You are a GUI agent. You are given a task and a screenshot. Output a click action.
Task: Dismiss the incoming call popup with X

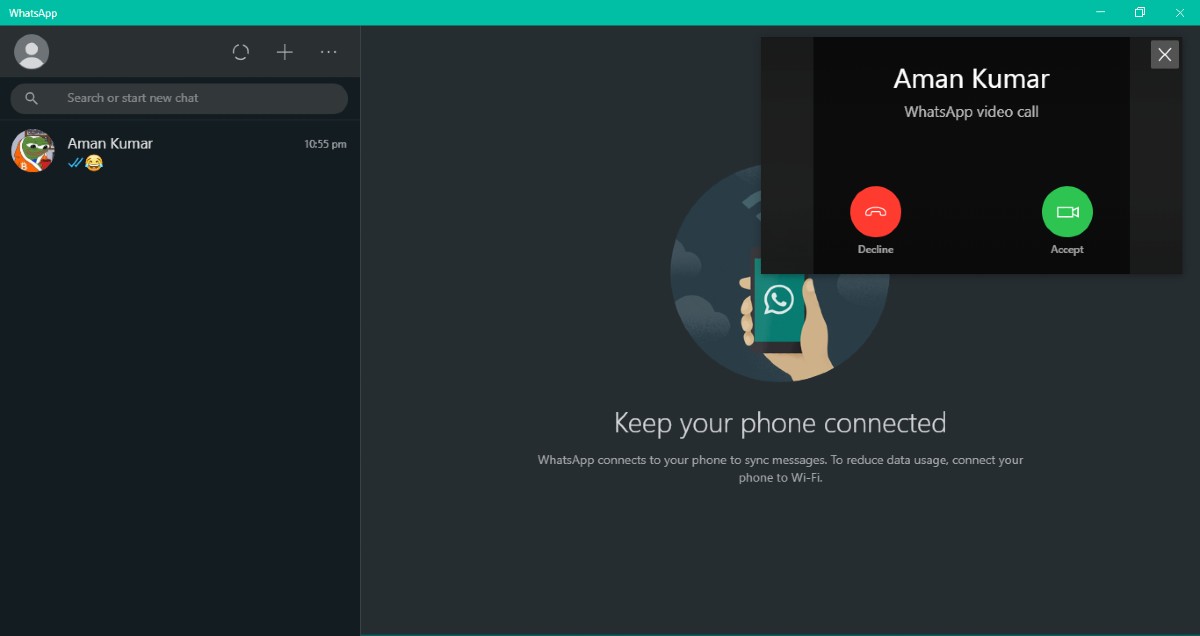point(1164,55)
